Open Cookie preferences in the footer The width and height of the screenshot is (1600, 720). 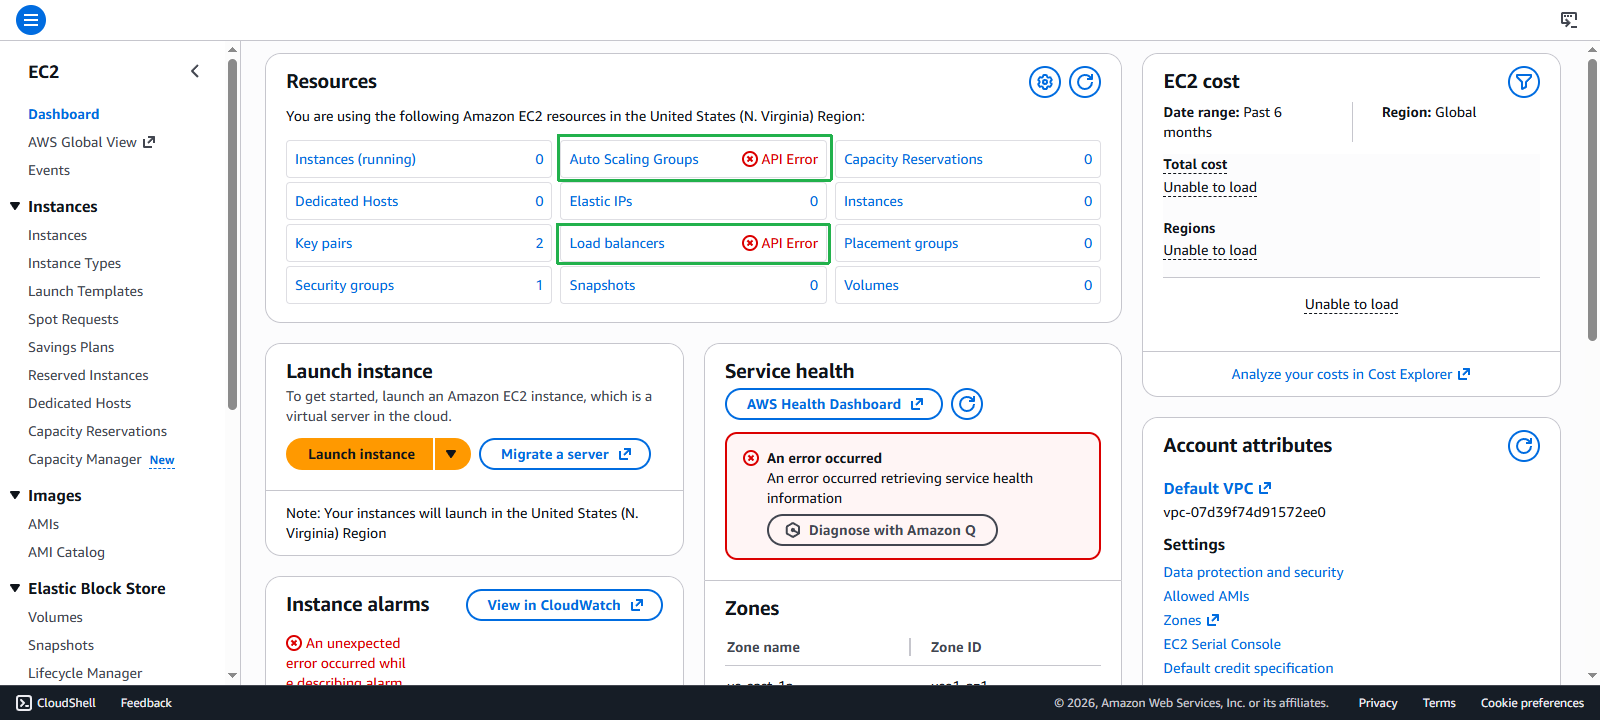[1532, 703]
